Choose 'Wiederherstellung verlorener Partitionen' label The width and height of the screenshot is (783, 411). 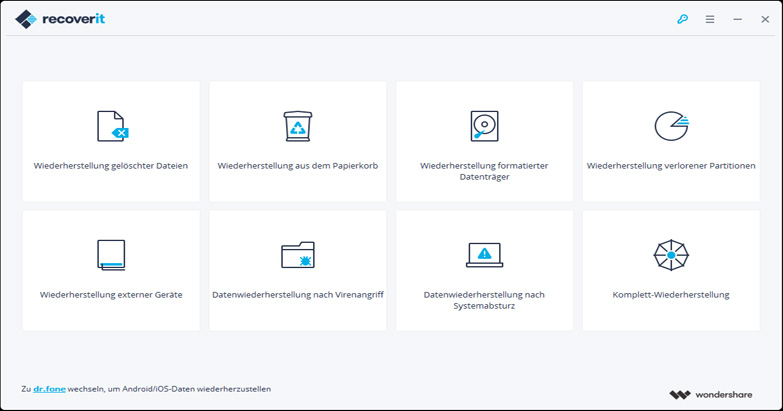point(671,166)
